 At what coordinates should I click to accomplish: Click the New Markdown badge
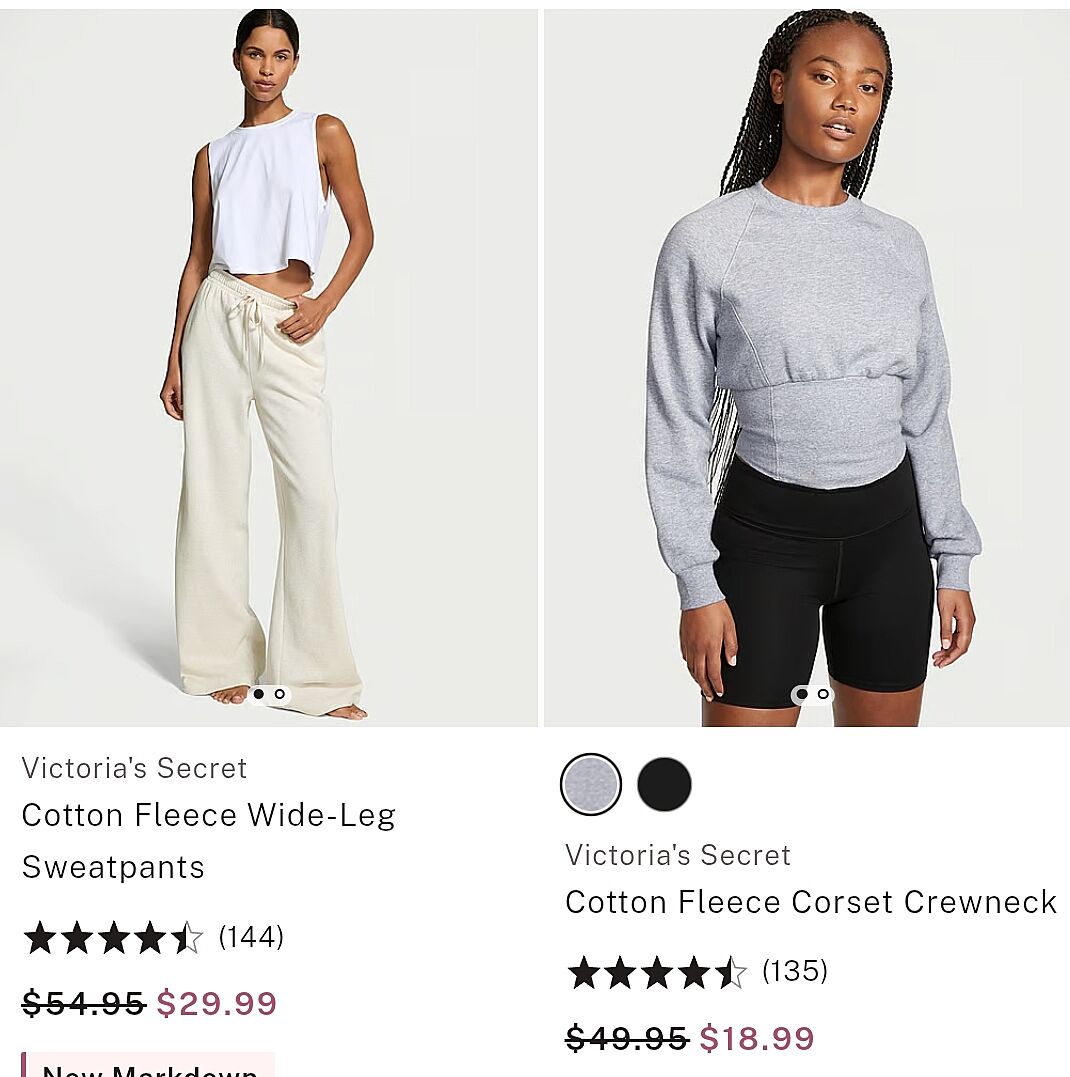(x=148, y=1065)
